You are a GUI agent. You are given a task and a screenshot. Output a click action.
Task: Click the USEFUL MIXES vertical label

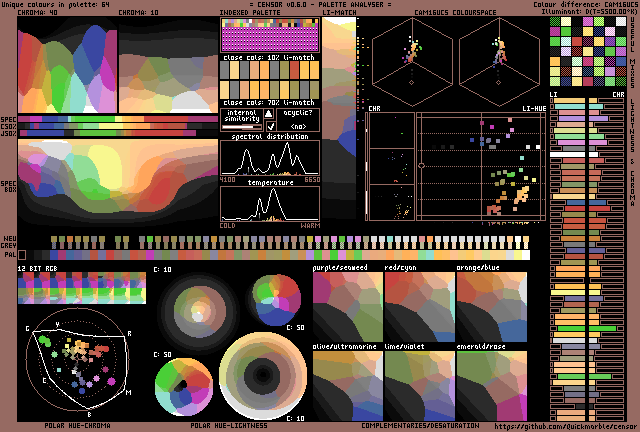(633, 52)
